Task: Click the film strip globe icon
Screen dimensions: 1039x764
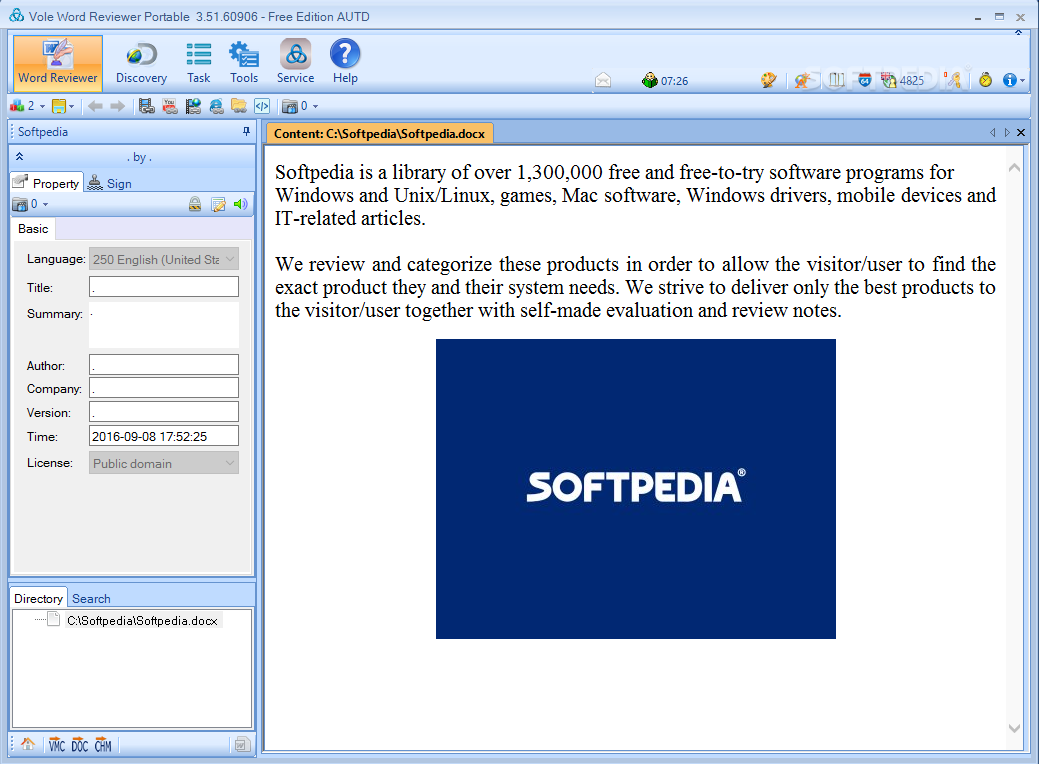Action: (x=193, y=106)
